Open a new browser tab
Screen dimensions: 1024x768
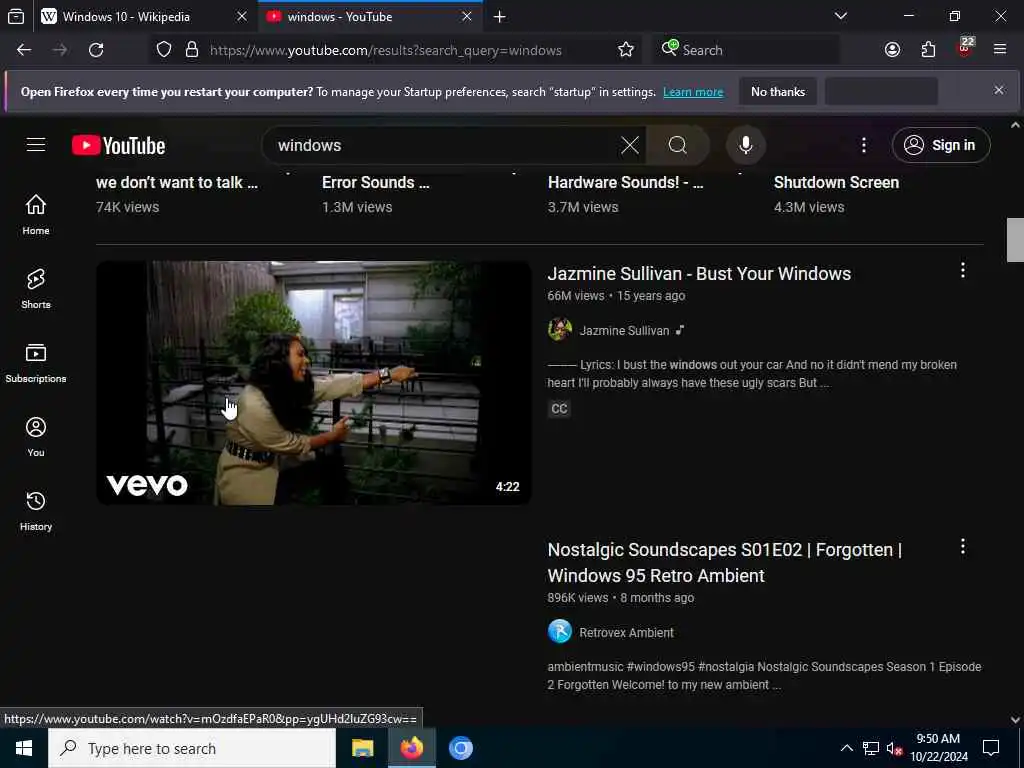tap(500, 16)
